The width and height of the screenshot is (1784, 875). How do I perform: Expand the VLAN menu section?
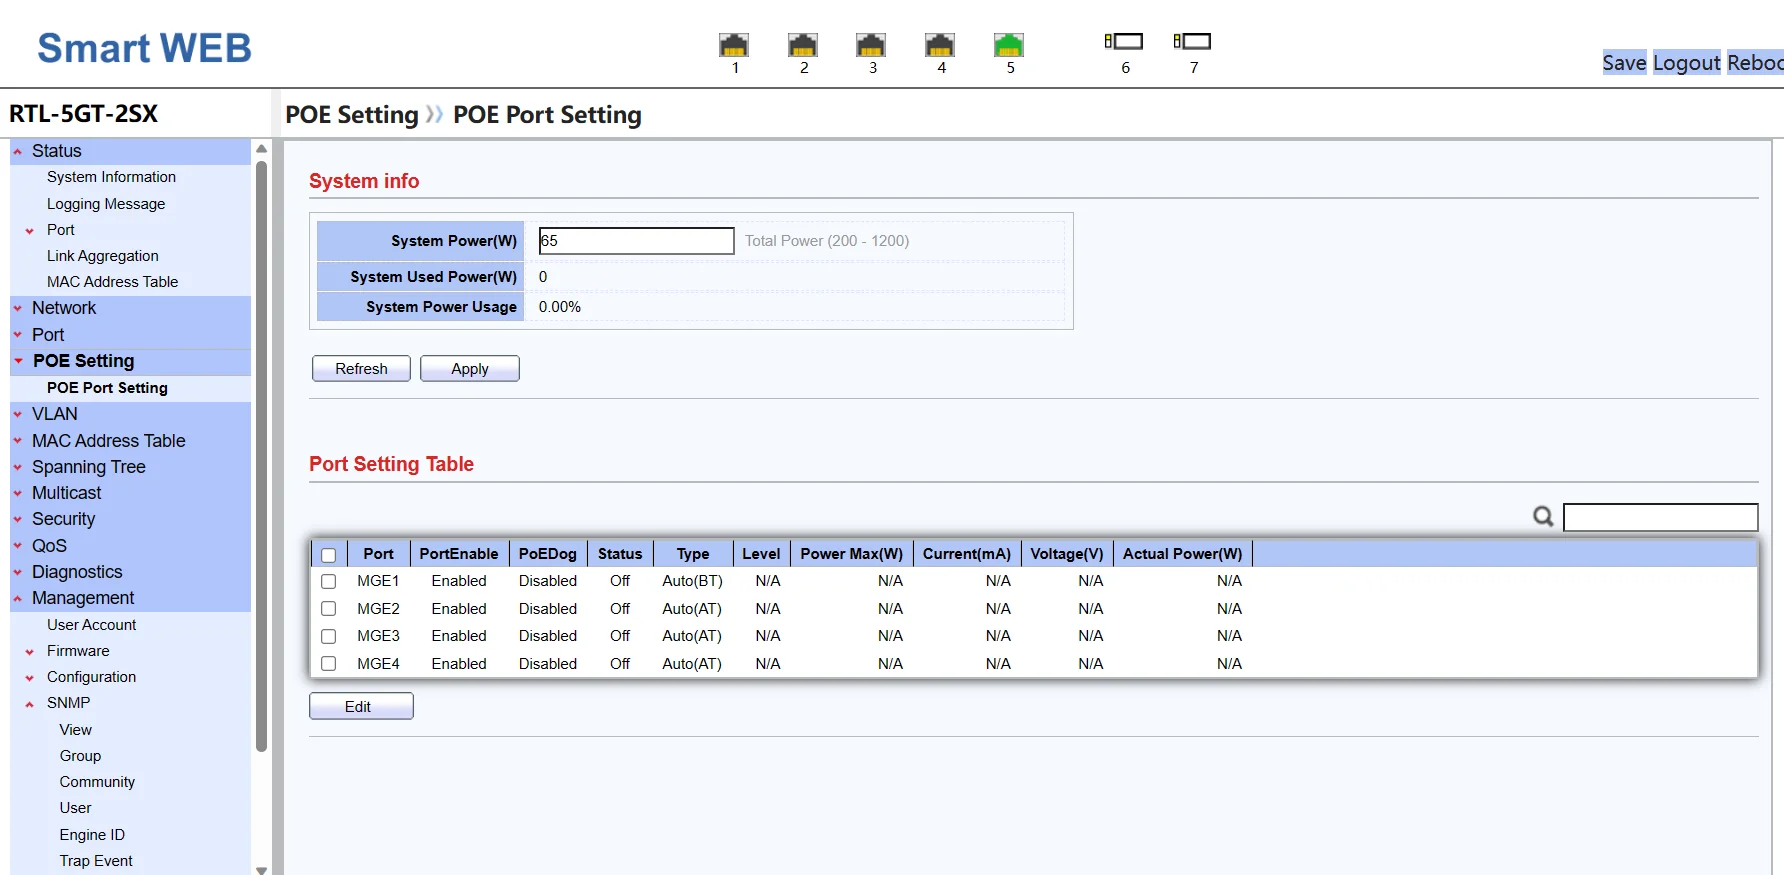pos(54,414)
